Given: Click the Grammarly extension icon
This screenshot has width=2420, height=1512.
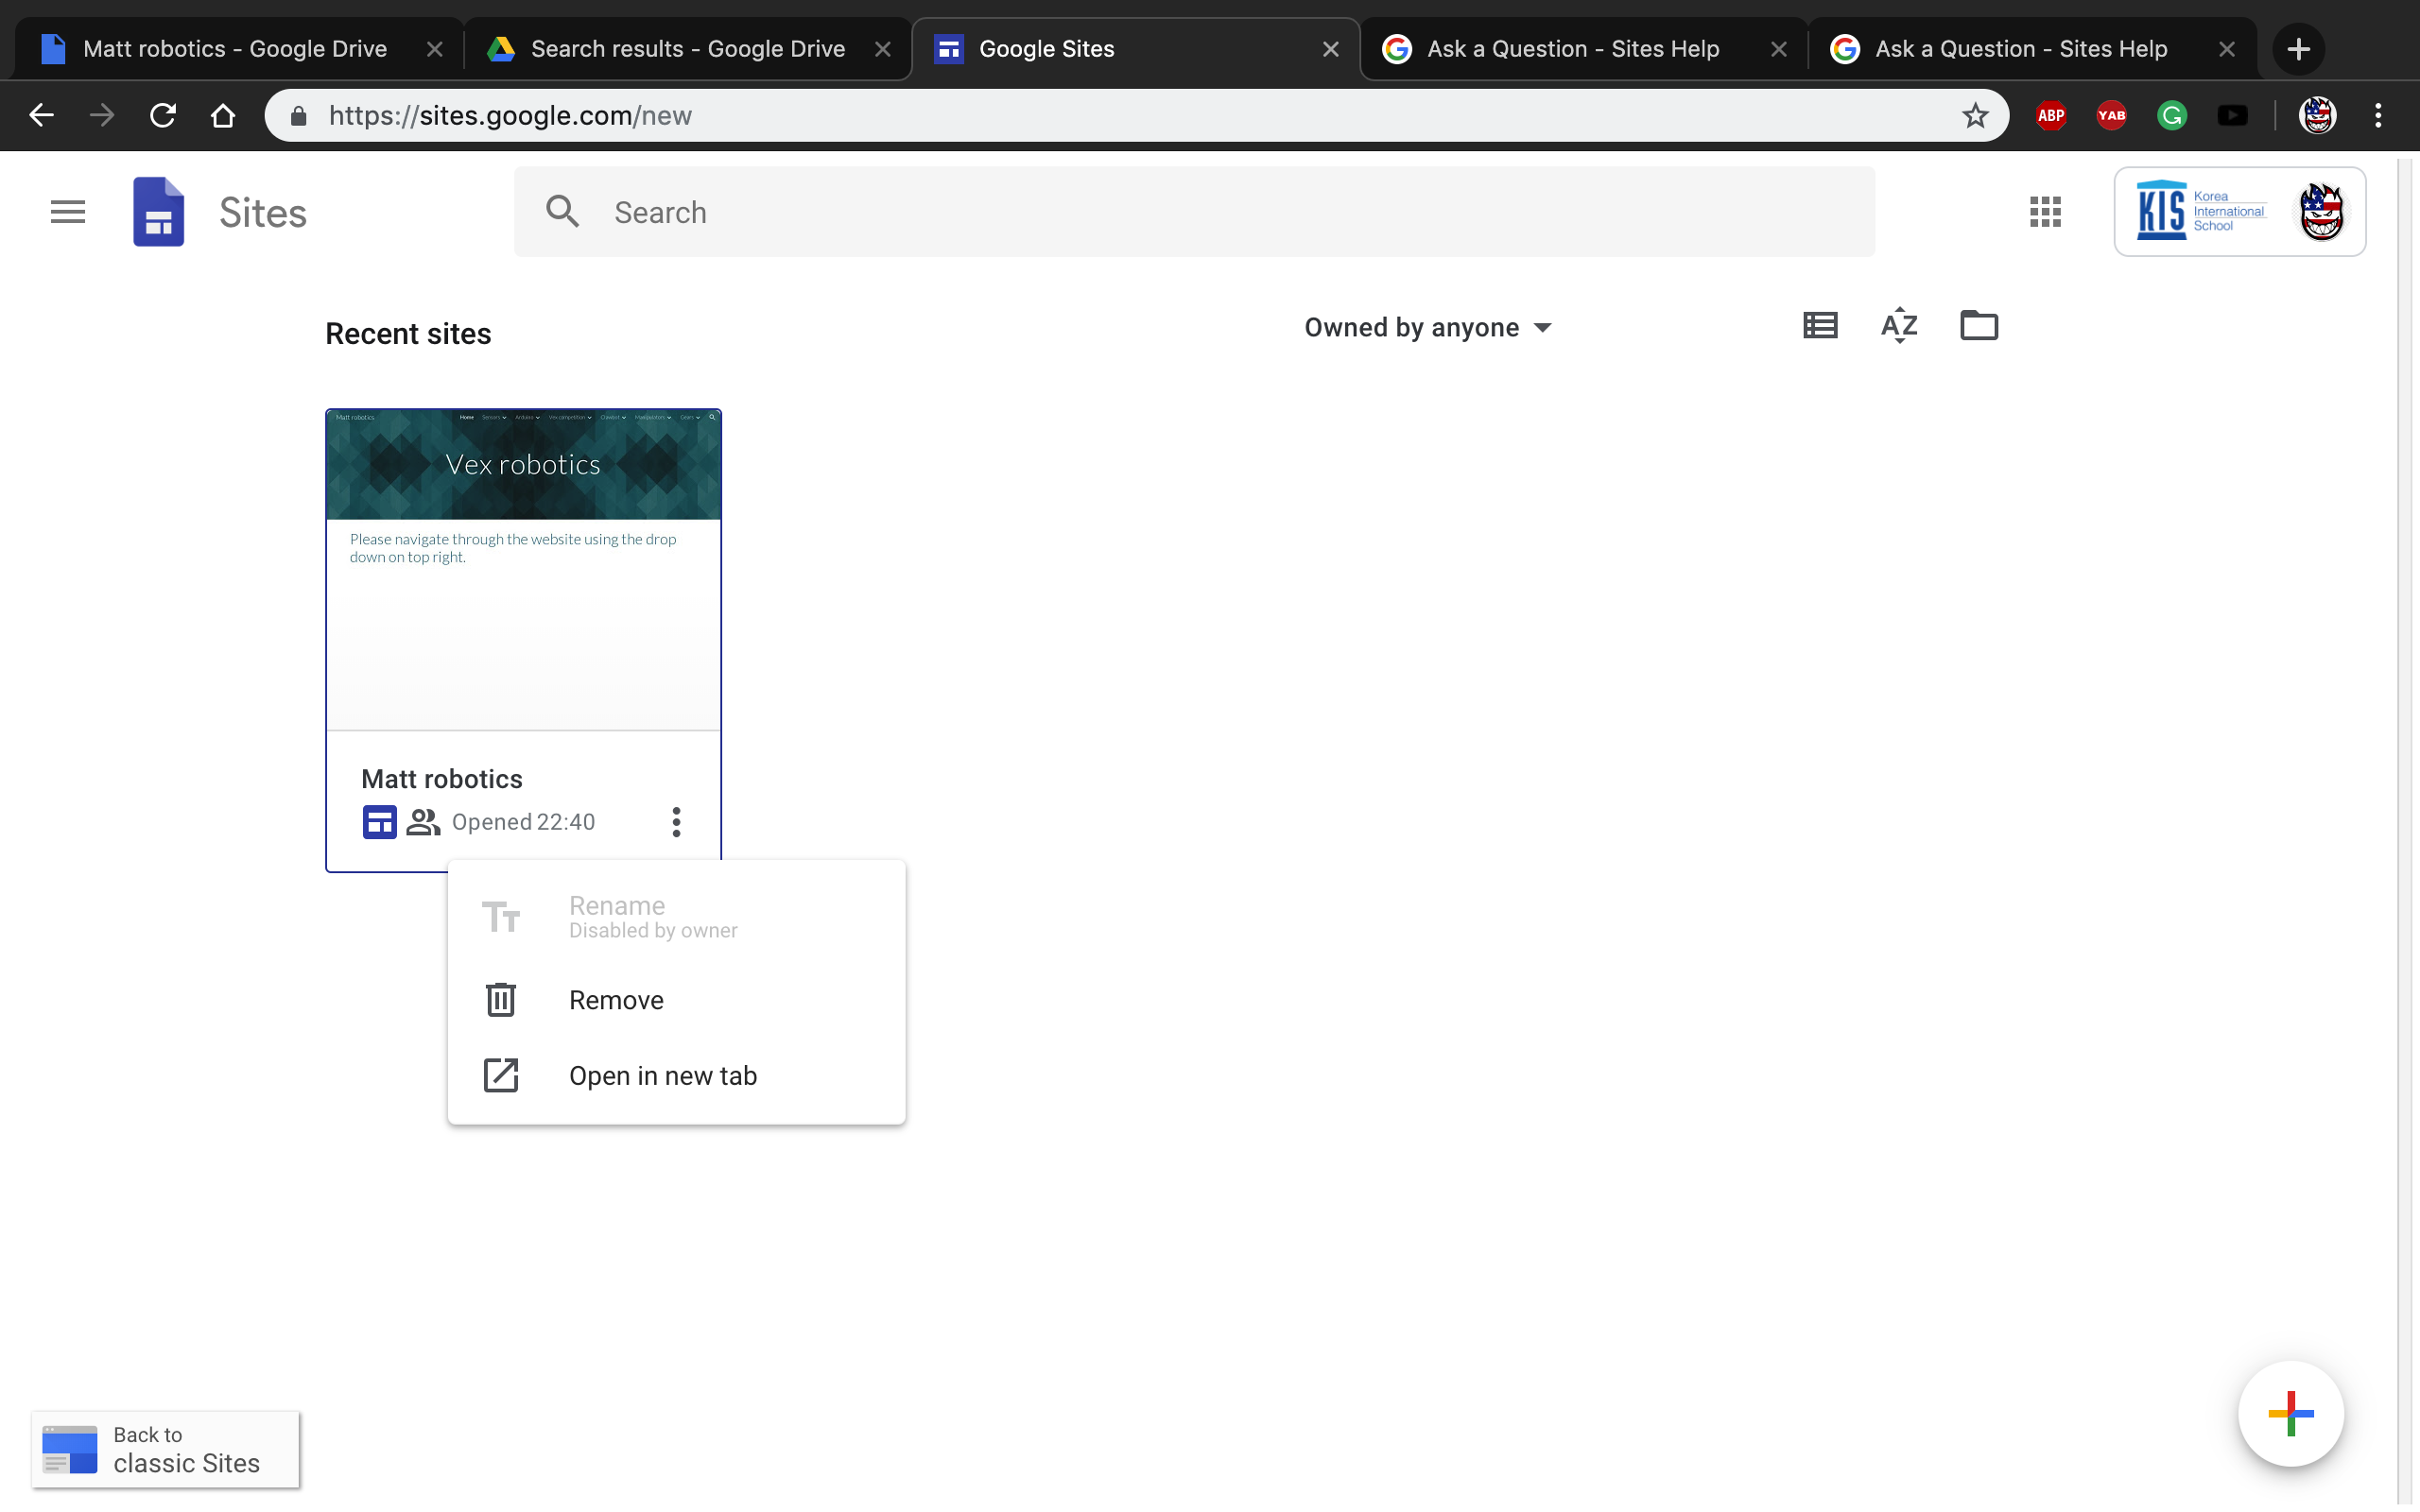Looking at the screenshot, I should coord(2171,116).
